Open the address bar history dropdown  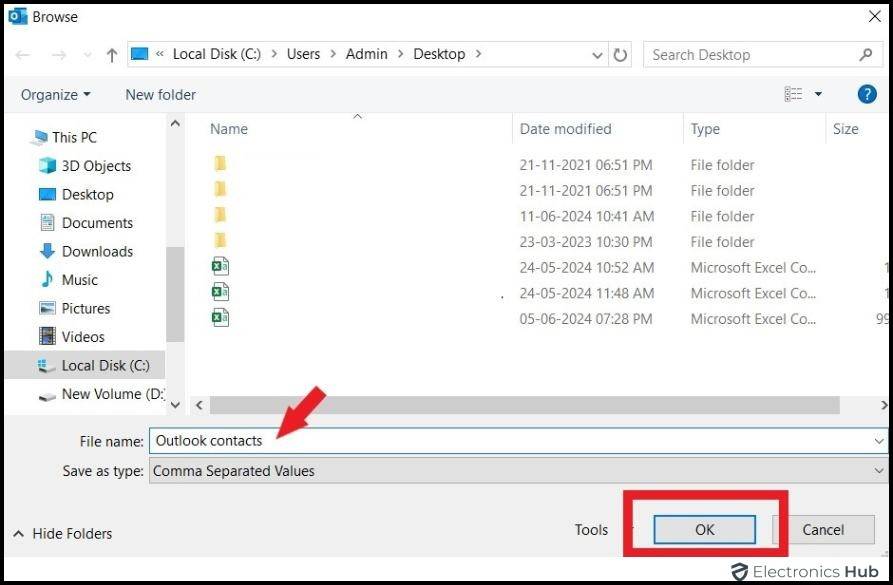(x=597, y=55)
